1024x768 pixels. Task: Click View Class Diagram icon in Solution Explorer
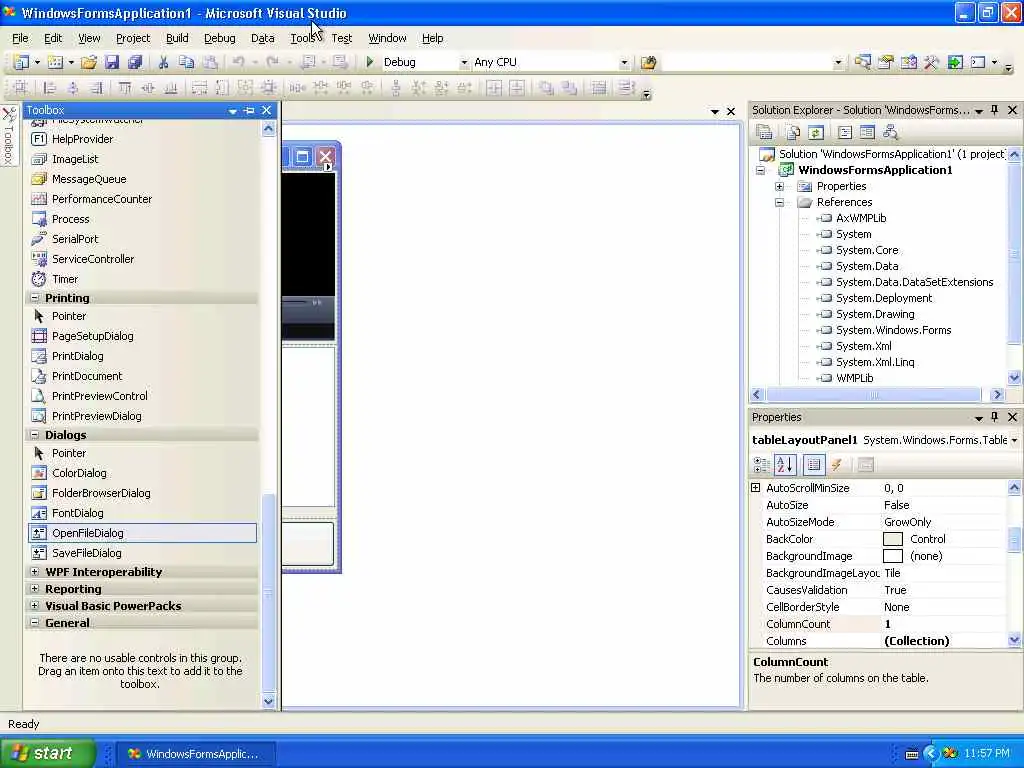(890, 133)
